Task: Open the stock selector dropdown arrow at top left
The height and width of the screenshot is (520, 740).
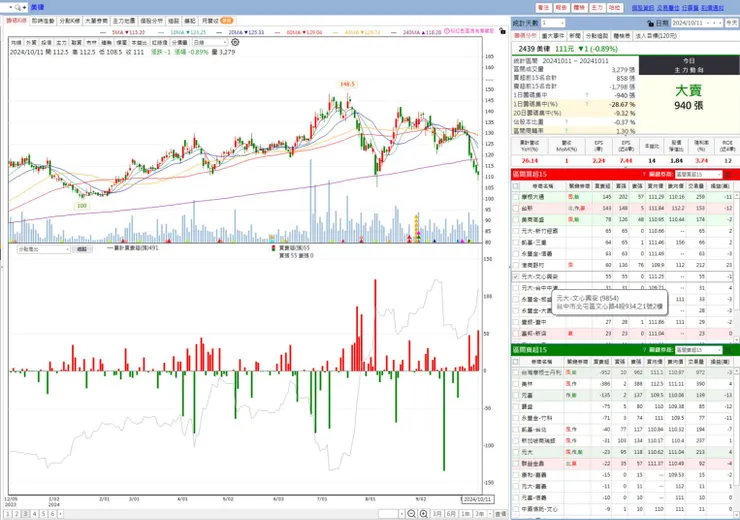Action: 10,7
